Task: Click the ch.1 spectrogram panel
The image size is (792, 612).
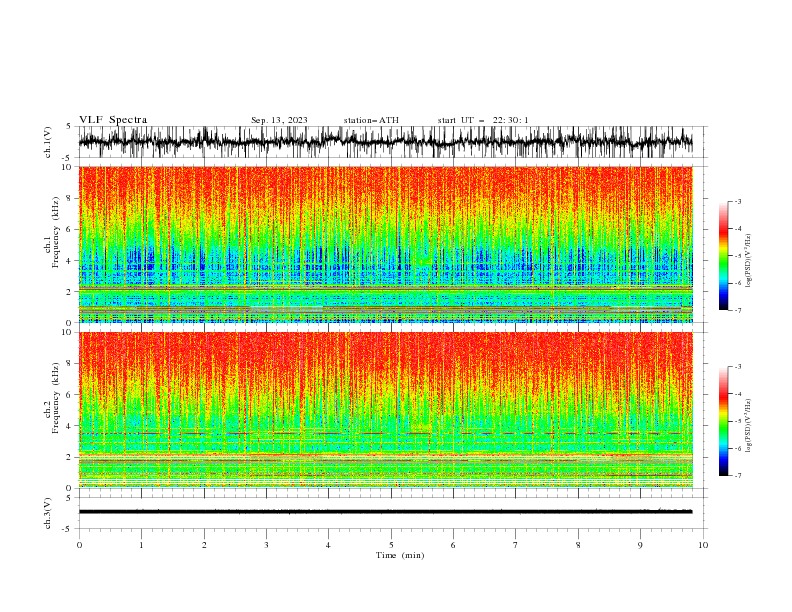Action: pyautogui.click(x=385, y=244)
